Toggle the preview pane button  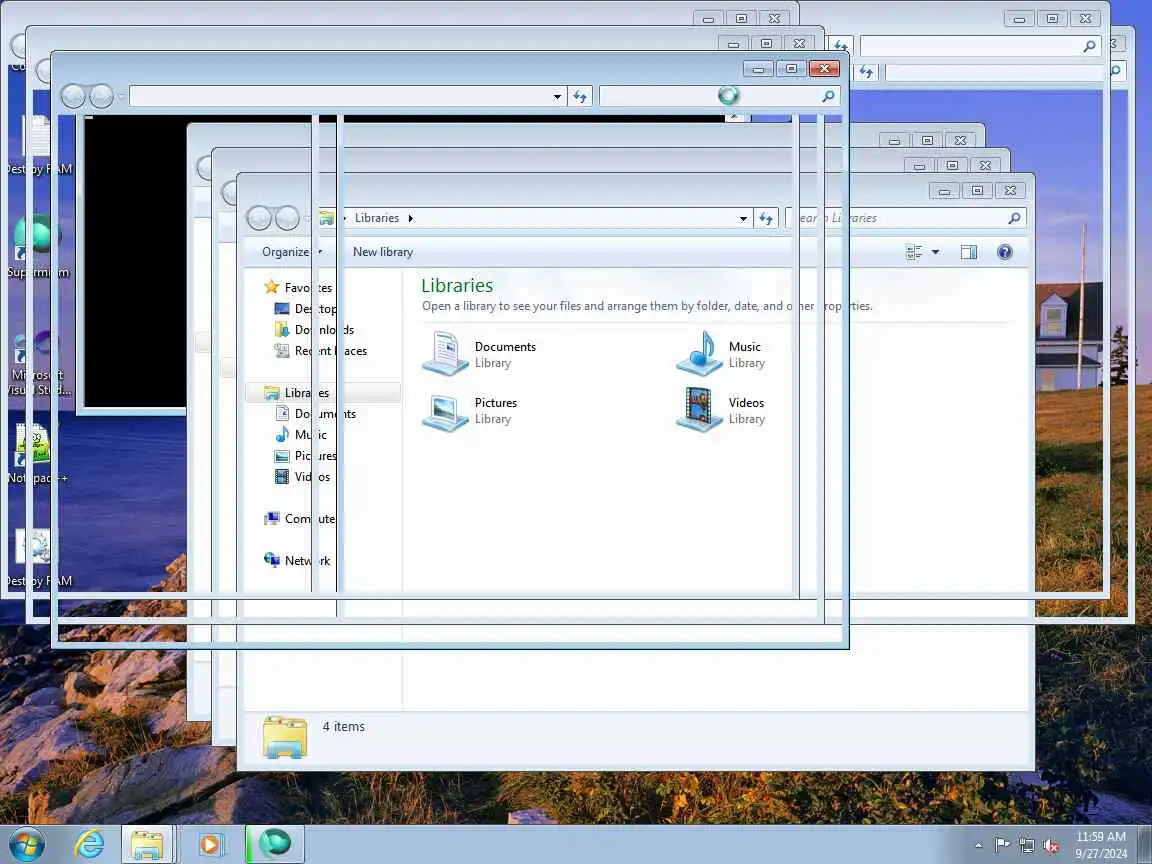(x=969, y=252)
